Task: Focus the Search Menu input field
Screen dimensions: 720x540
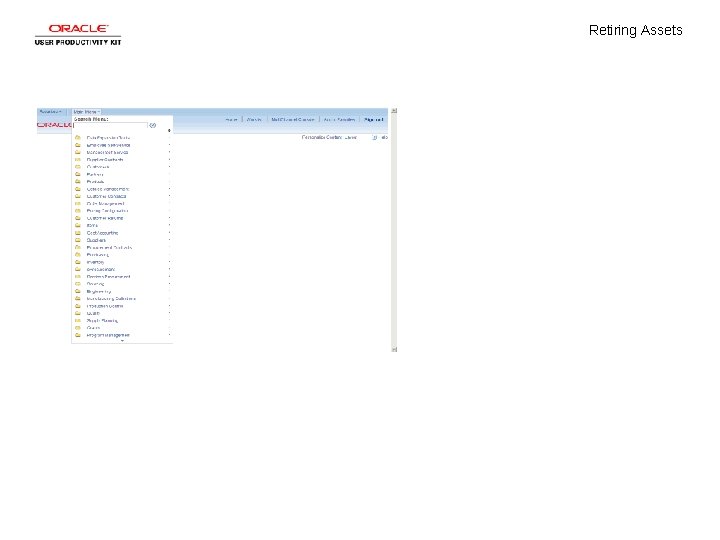Action: pyautogui.click(x=111, y=125)
